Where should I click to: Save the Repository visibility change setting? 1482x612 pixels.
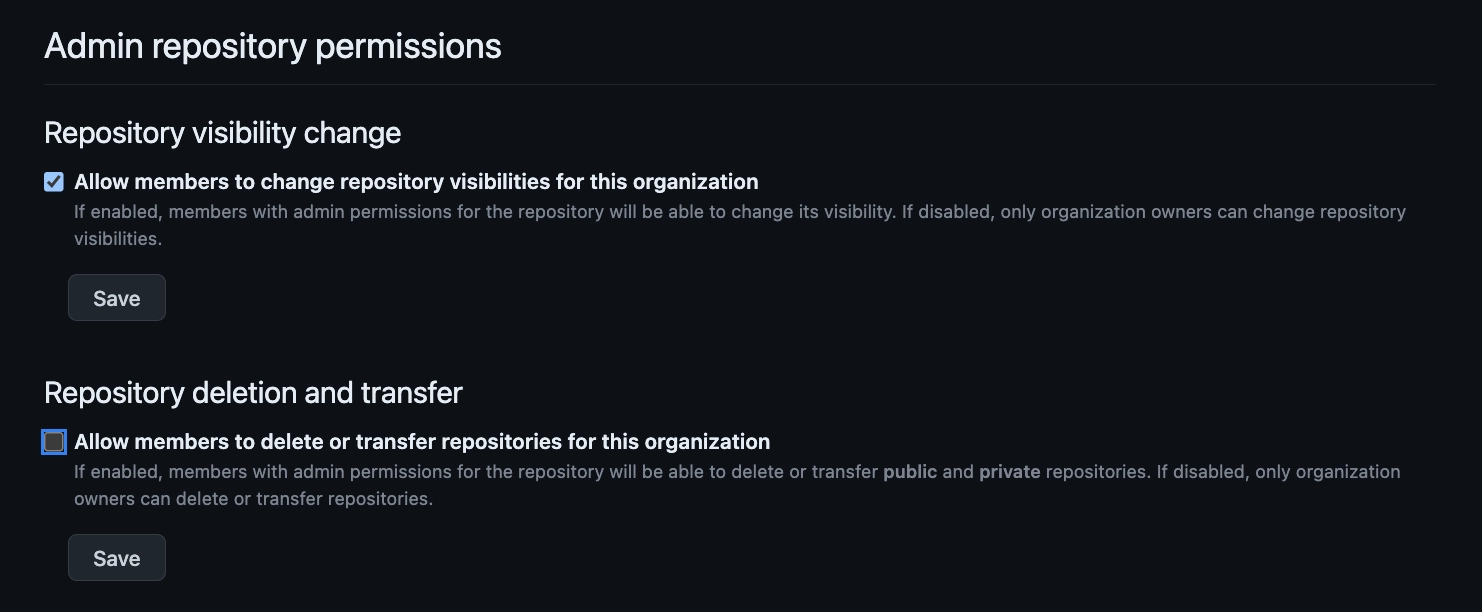click(x=117, y=298)
